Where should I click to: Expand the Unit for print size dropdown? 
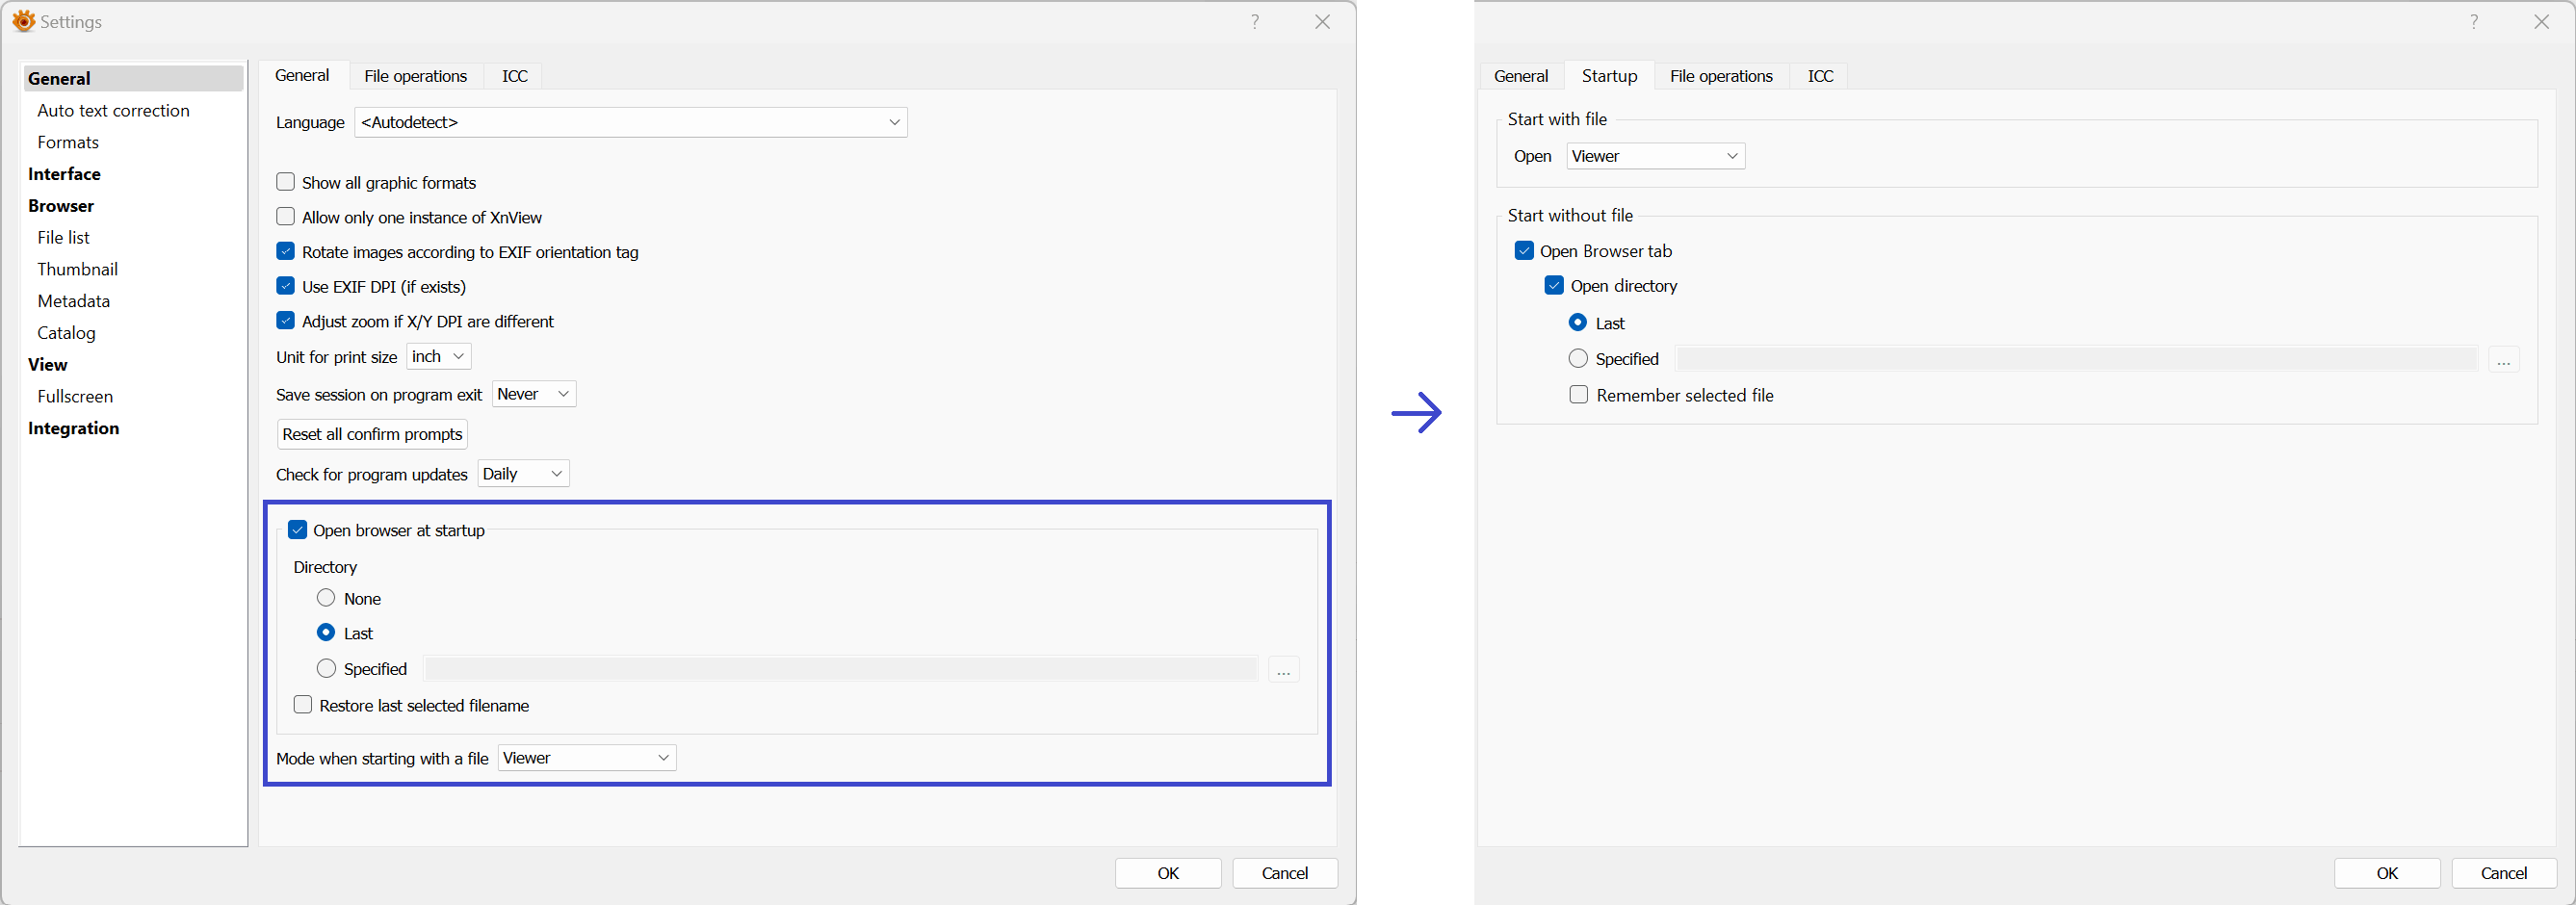[438, 357]
